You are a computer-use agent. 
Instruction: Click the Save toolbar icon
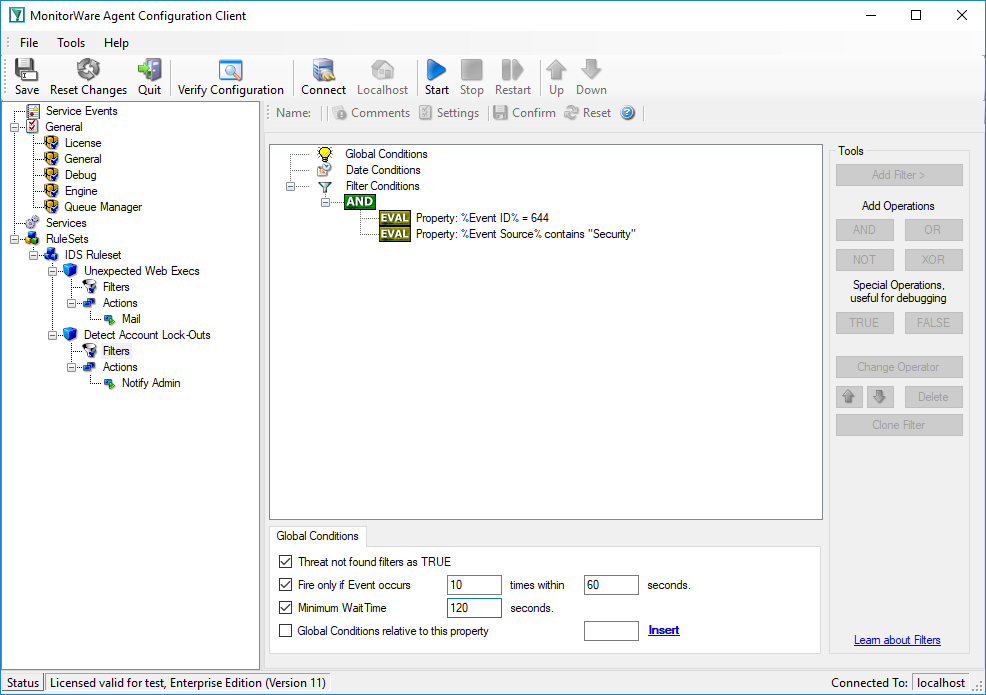(26, 70)
